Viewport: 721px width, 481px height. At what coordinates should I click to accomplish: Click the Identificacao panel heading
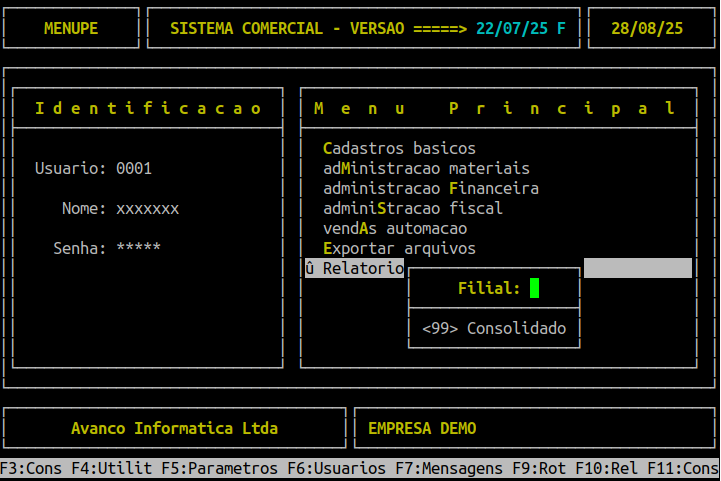pos(148,109)
